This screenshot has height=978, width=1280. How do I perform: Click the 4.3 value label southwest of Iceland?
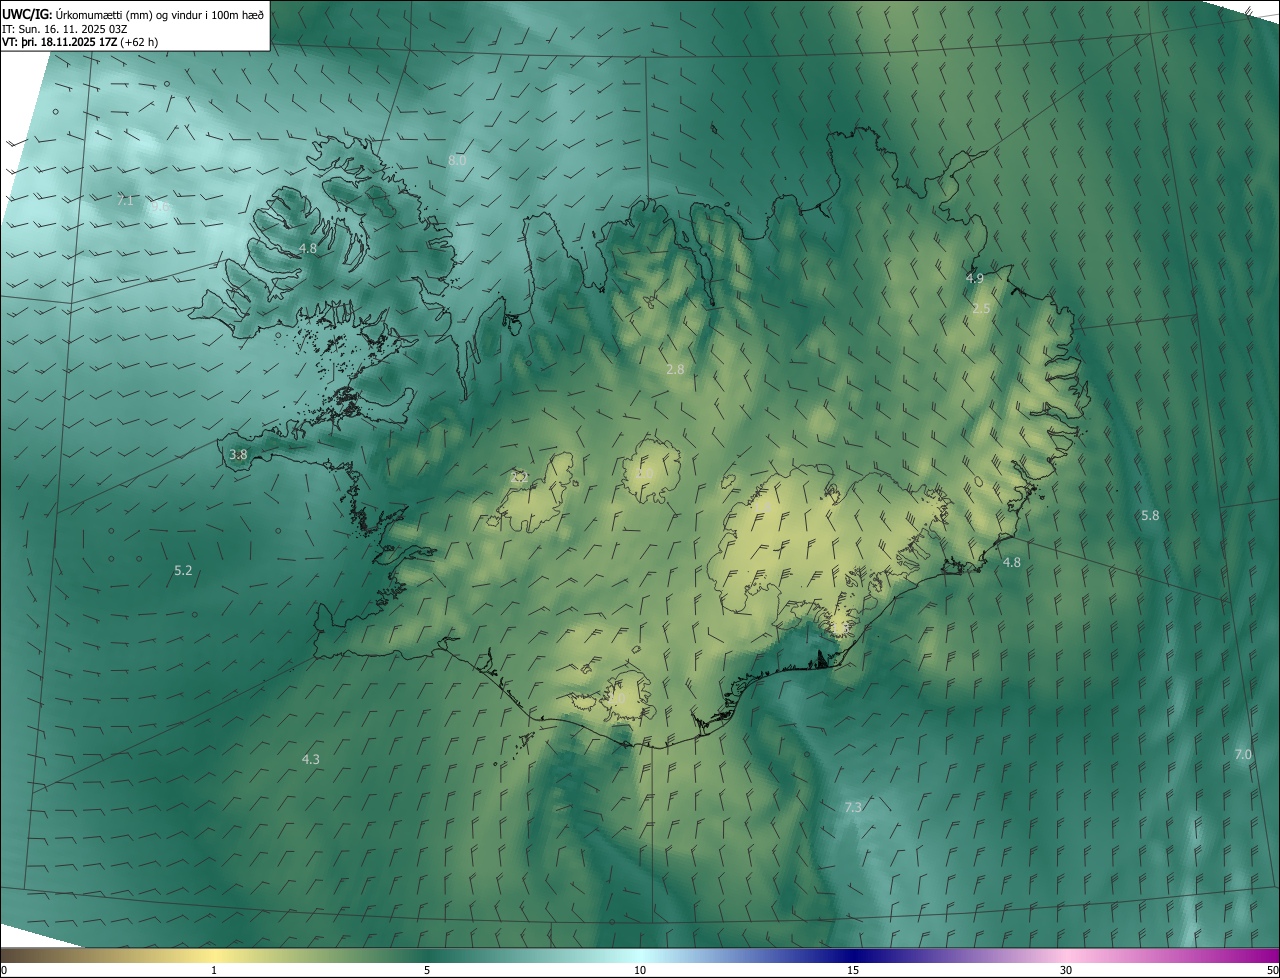[311, 759]
